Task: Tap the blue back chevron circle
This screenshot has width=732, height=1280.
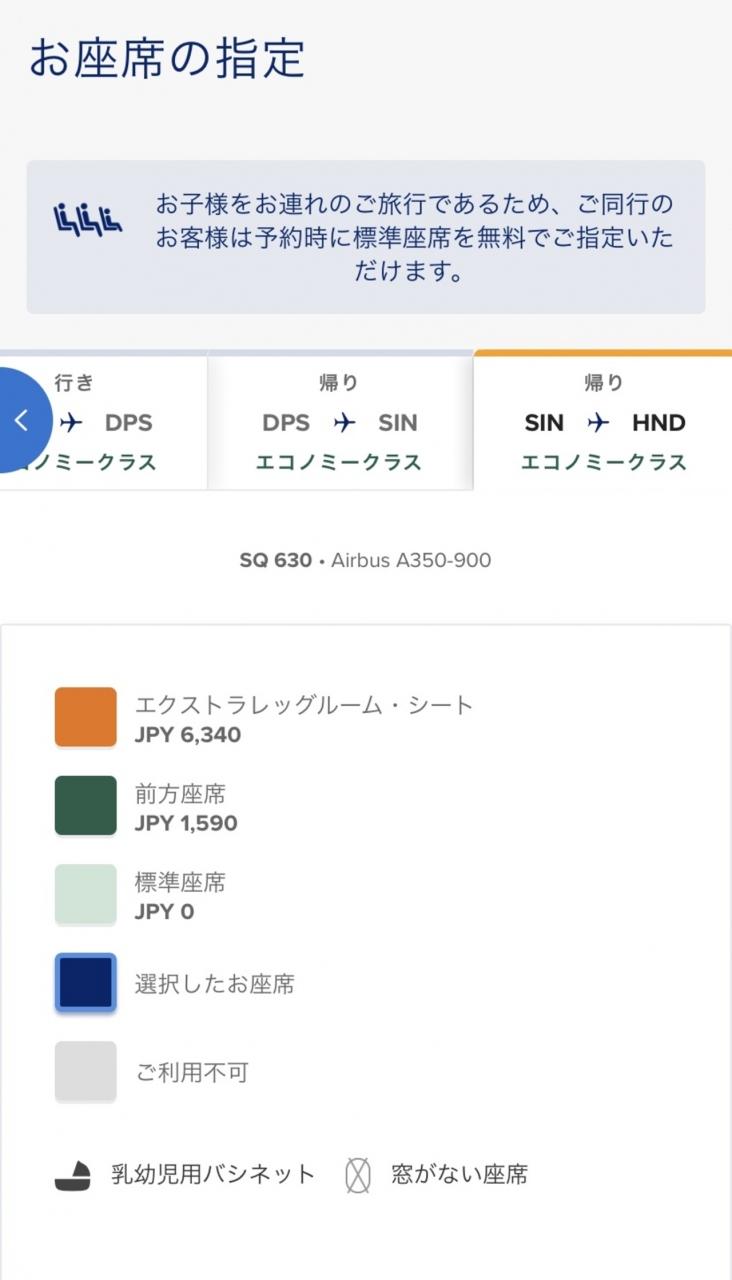Action: (x=22, y=420)
